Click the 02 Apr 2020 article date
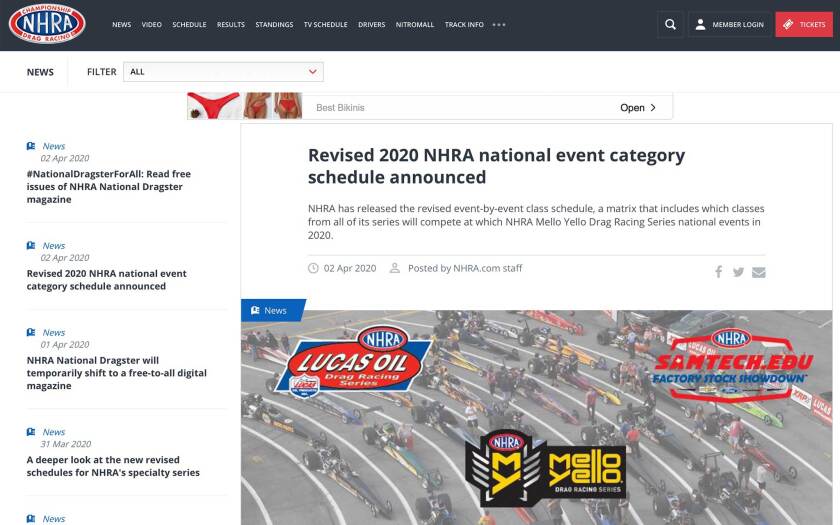The width and height of the screenshot is (840, 525). (x=350, y=268)
